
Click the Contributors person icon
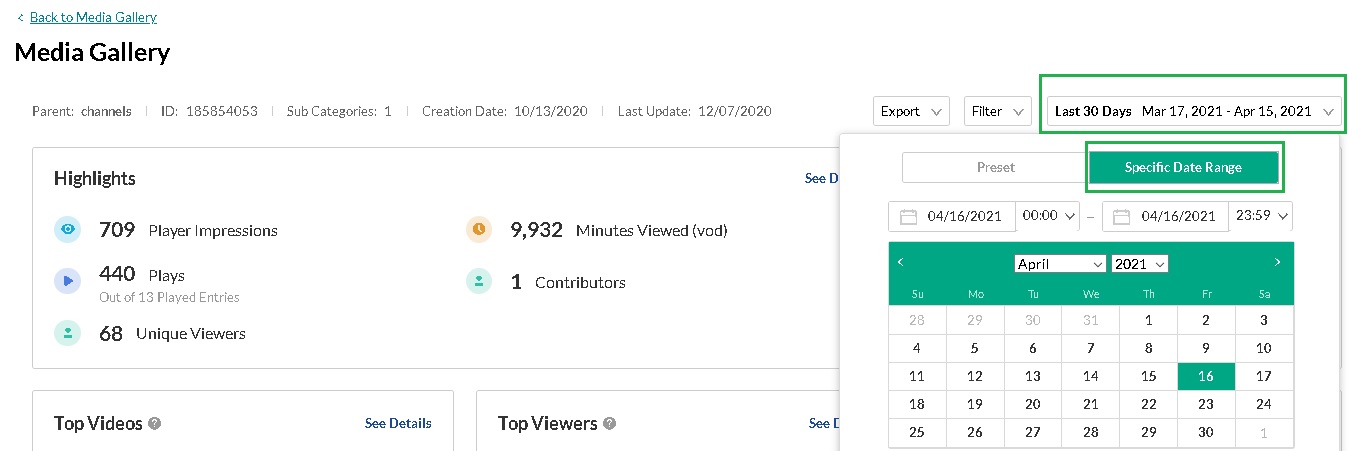pyautogui.click(x=479, y=282)
